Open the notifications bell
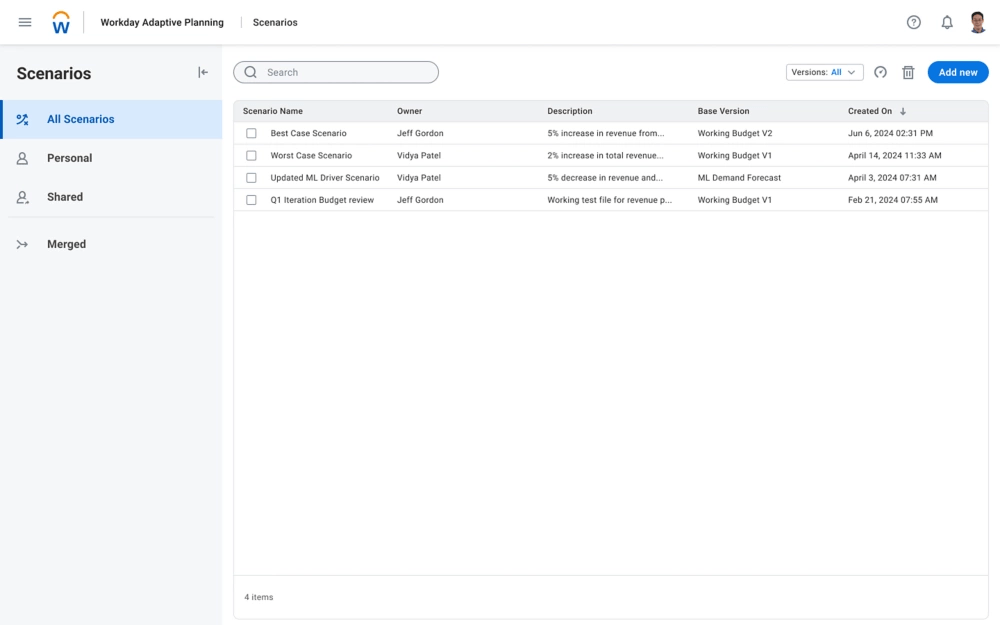Screen dimensions: 1000x625 [x=946, y=22]
